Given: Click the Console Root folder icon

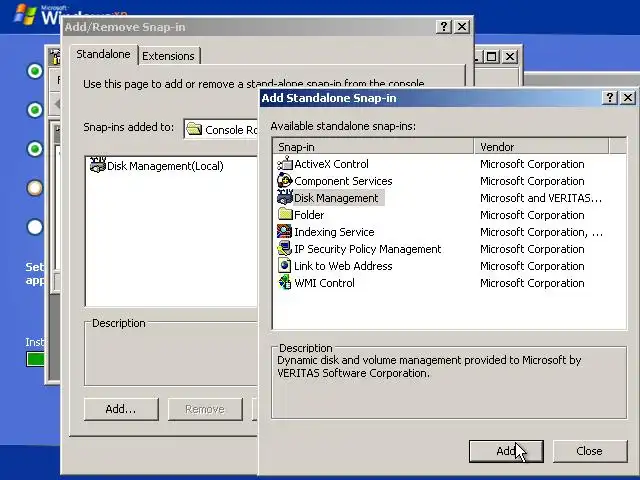Looking at the screenshot, I should coord(194,129).
